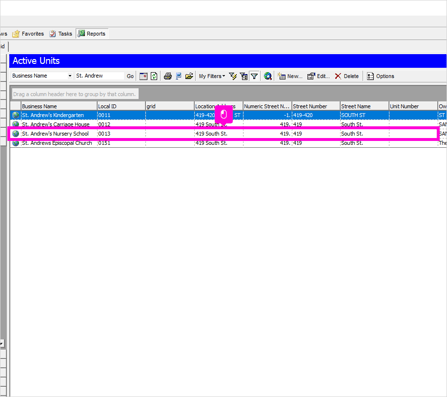Click the filter-with-lightning icon
This screenshot has width=447, height=397.
pos(233,76)
